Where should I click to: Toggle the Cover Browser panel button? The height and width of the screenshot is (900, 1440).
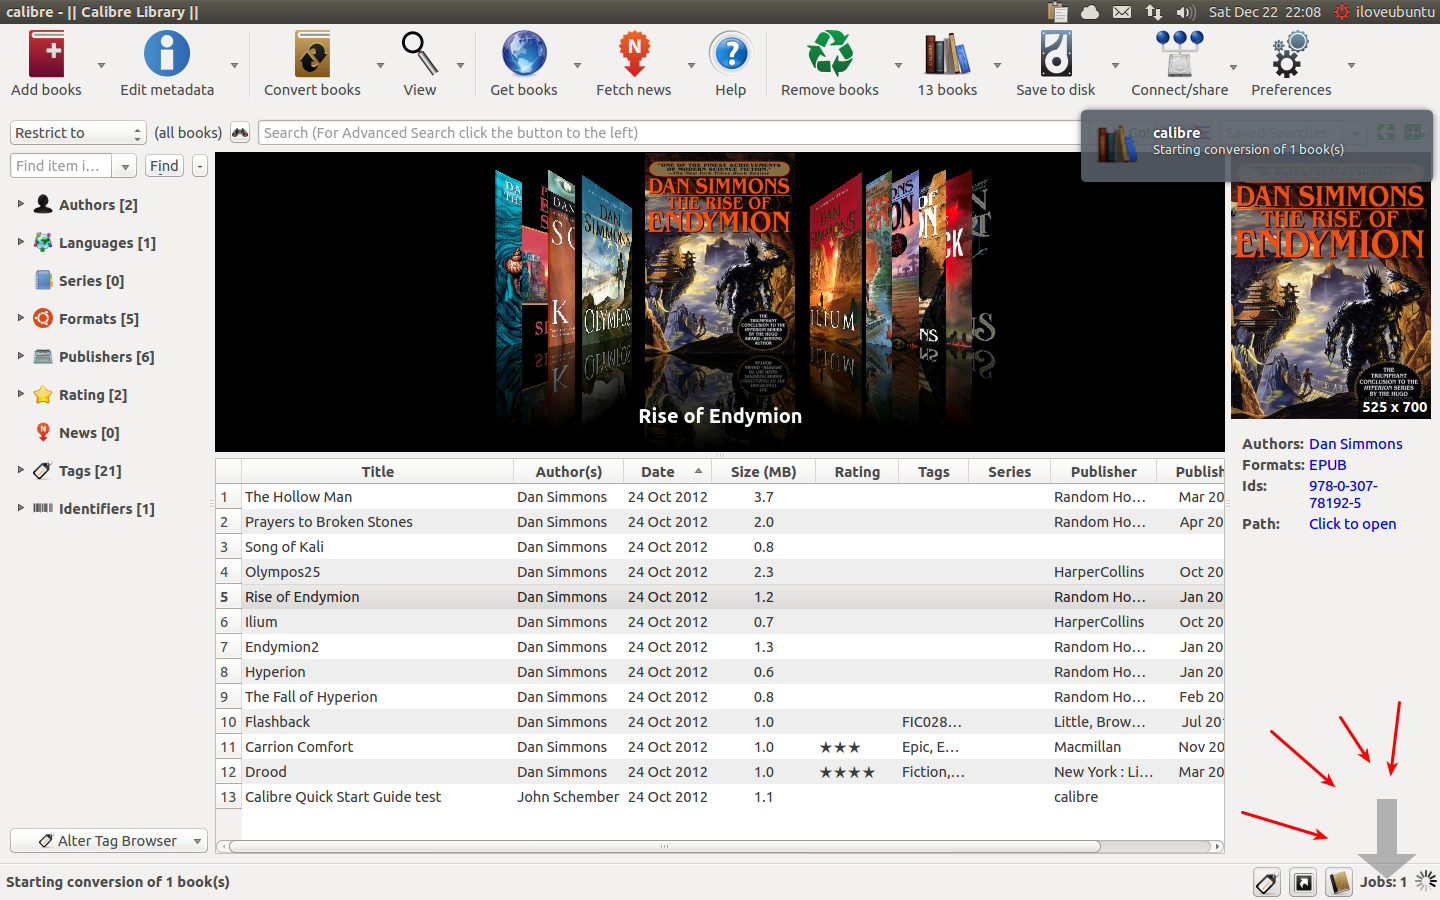click(x=1303, y=882)
